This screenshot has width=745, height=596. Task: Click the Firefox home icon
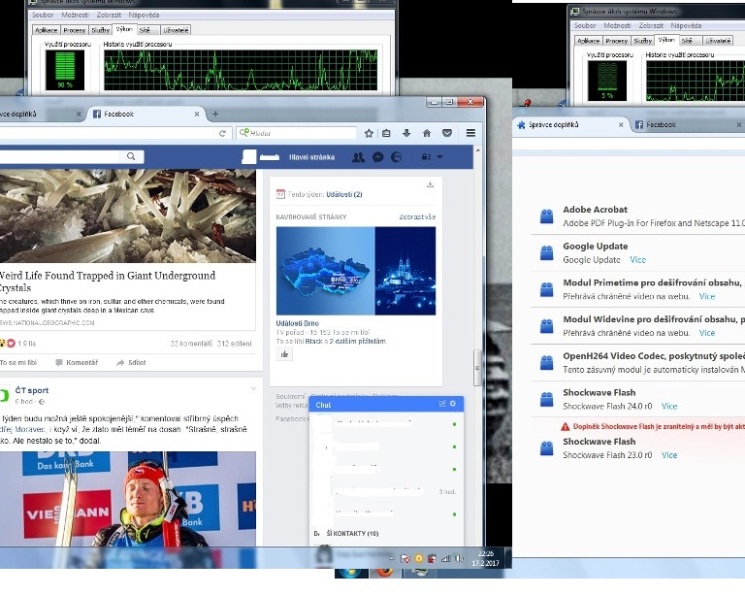[x=427, y=133]
